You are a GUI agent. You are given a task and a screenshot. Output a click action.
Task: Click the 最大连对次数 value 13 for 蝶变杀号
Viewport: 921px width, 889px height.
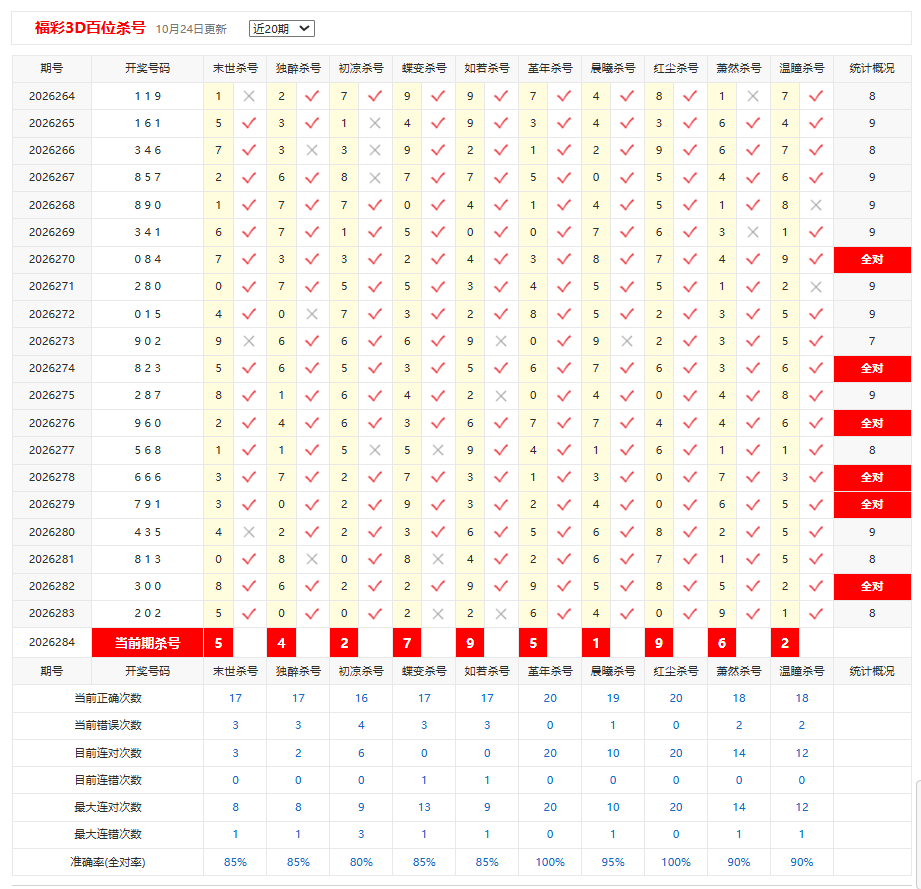point(424,807)
